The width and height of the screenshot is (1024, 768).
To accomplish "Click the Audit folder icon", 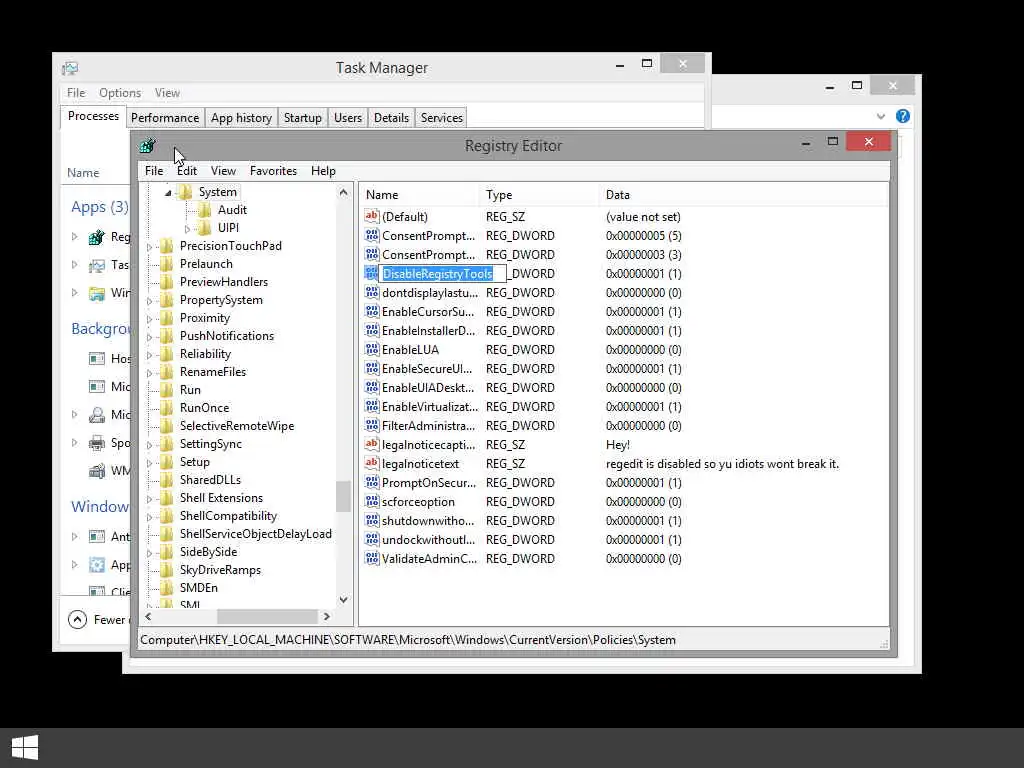I will point(204,210).
